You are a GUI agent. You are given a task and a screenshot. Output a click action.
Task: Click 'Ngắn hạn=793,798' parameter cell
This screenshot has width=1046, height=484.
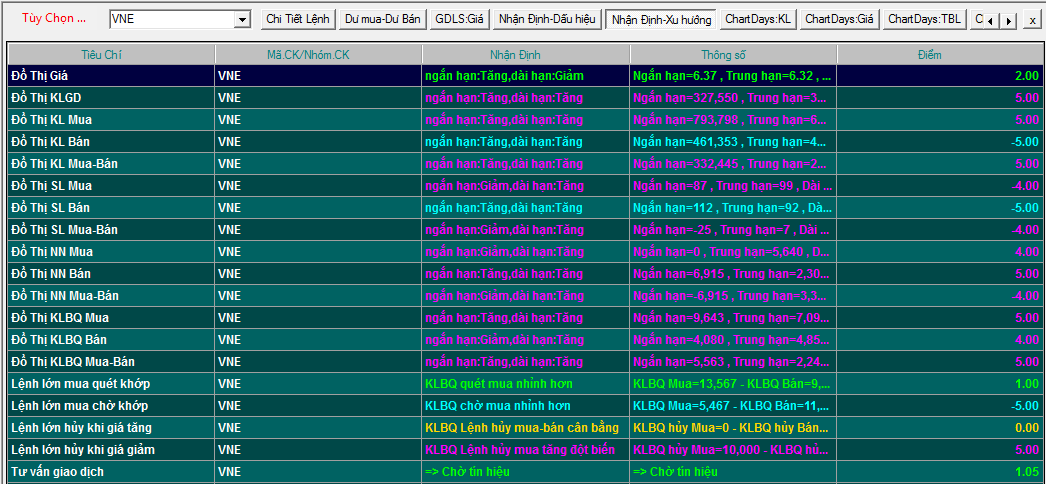(733, 120)
